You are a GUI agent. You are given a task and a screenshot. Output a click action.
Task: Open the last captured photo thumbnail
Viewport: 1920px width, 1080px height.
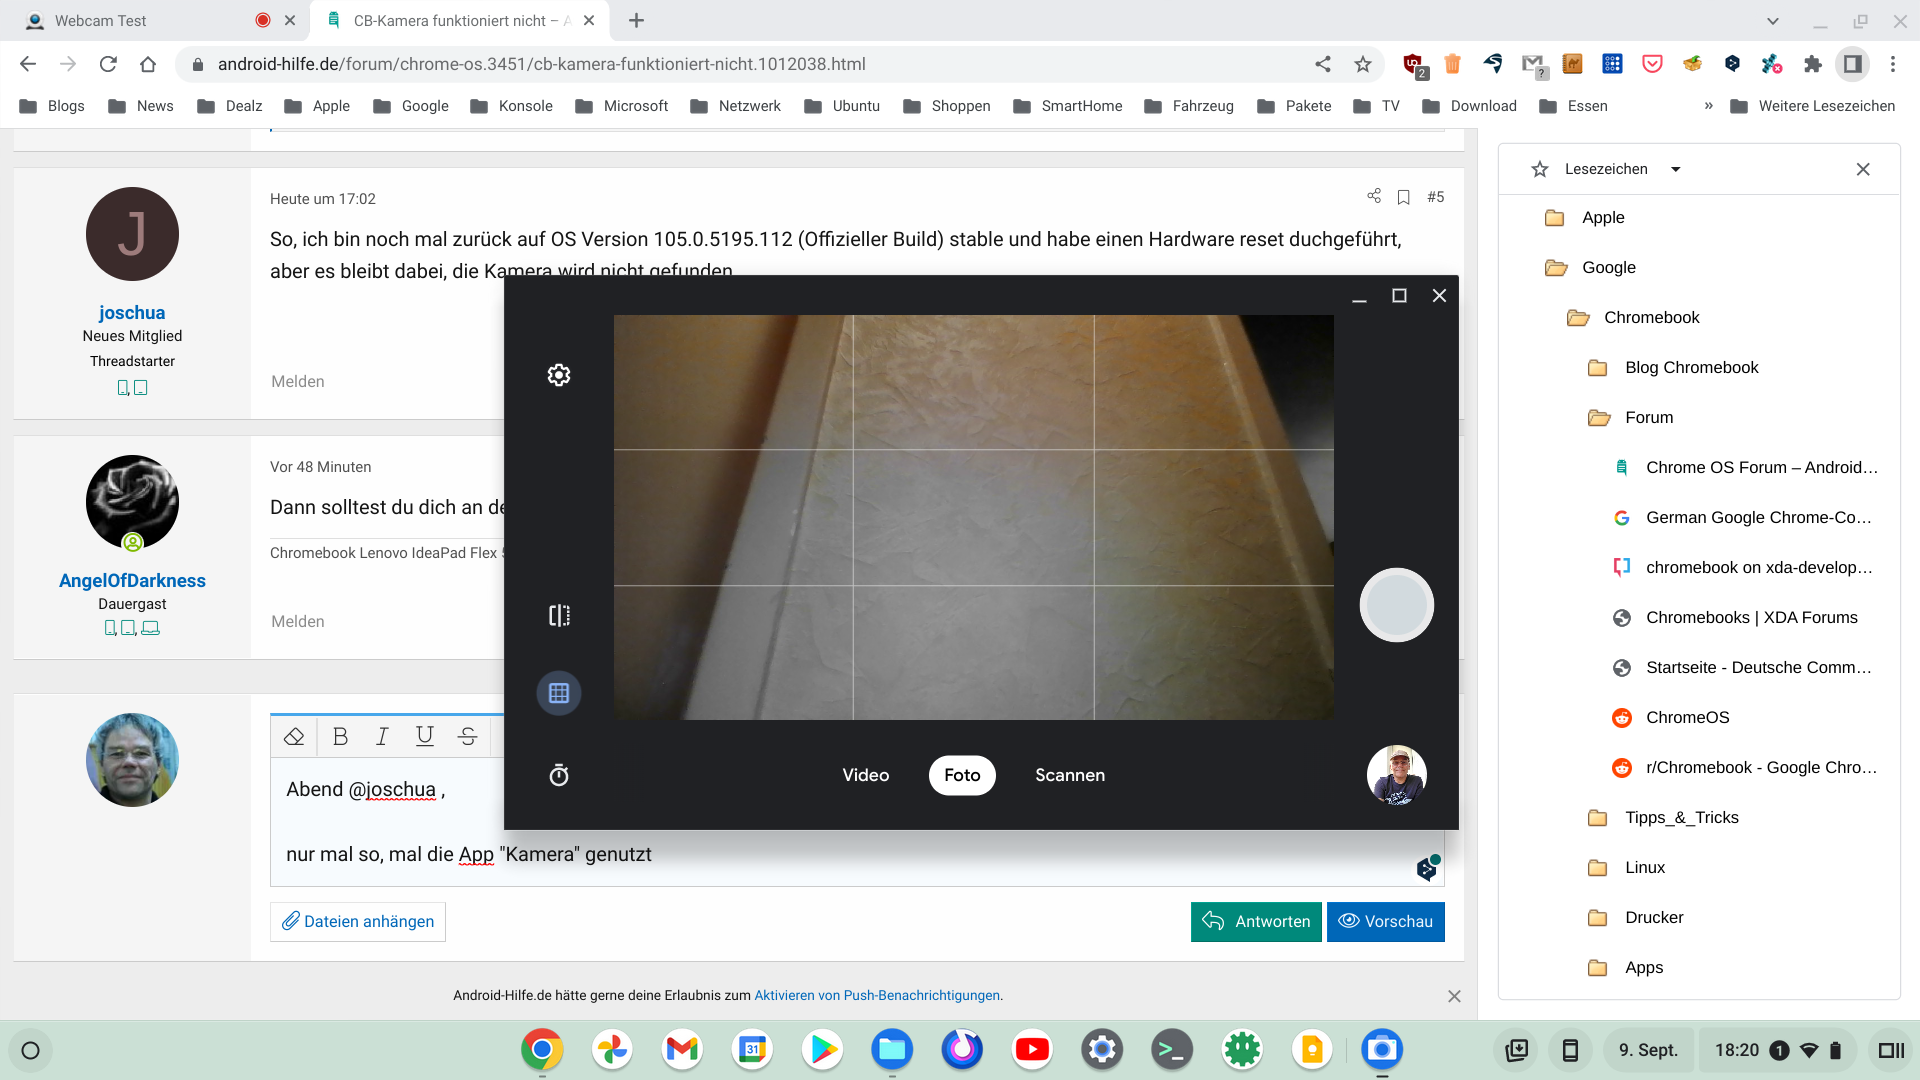[1396, 775]
